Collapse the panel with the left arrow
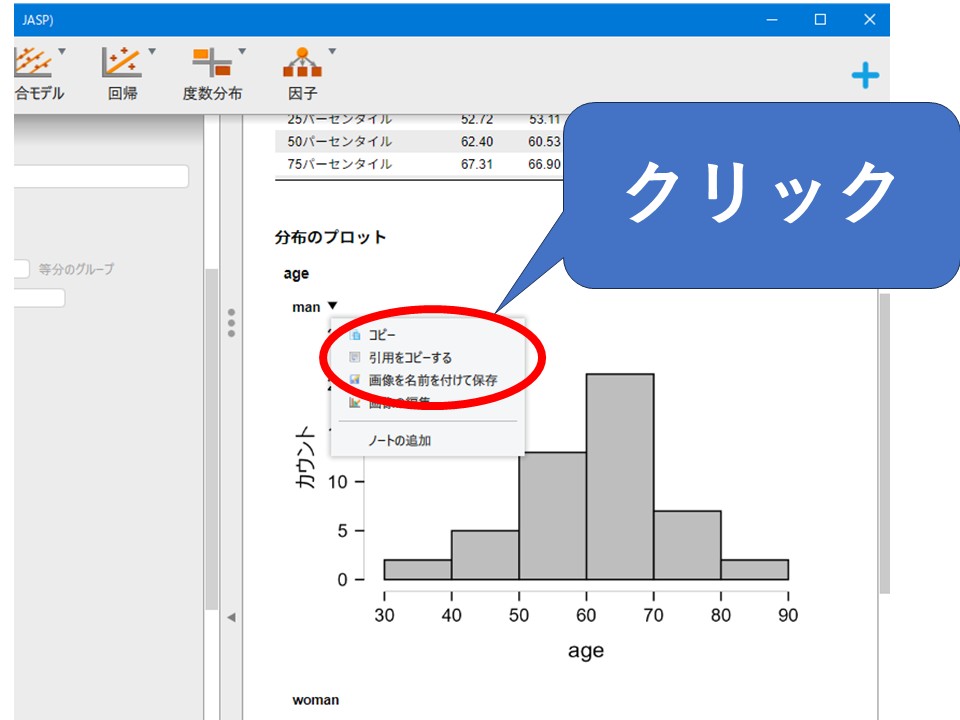The image size is (960, 720). click(231, 618)
